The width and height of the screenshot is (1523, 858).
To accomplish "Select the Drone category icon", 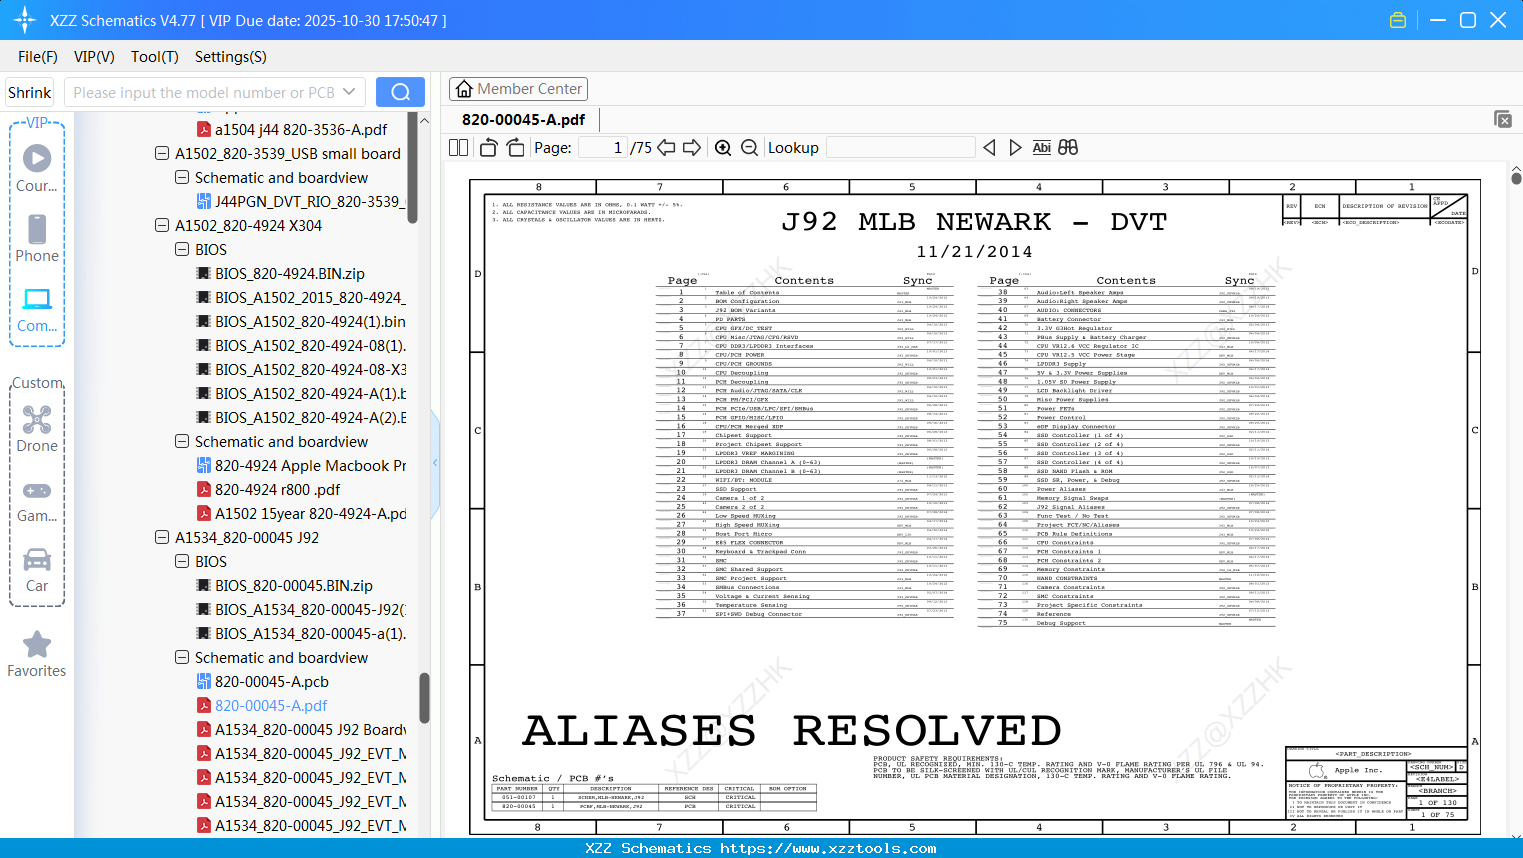I will [37, 429].
